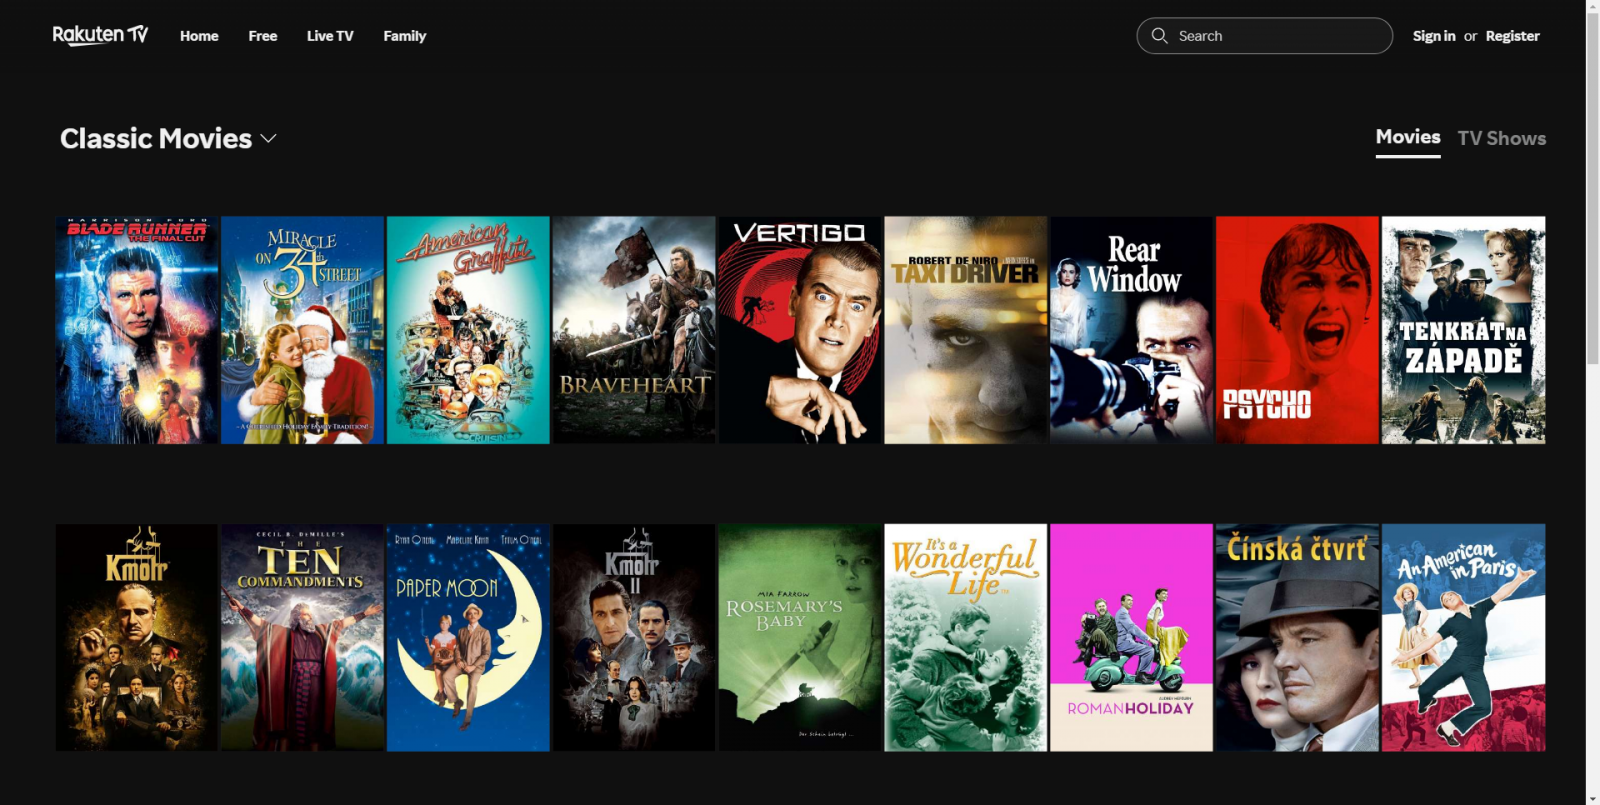Open the Kmotr II movie poster
The height and width of the screenshot is (805, 1600).
(x=634, y=637)
